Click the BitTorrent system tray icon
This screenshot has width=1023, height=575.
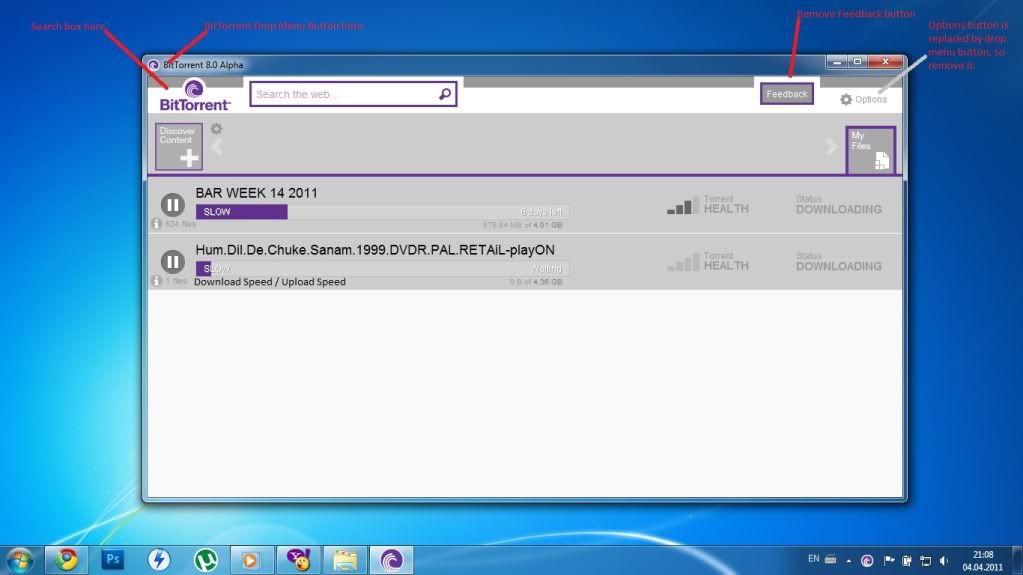867,561
